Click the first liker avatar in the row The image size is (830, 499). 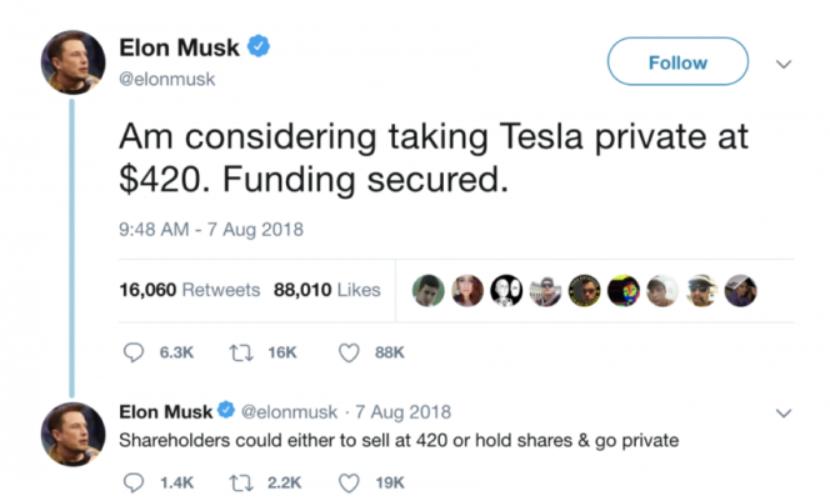tap(428, 290)
